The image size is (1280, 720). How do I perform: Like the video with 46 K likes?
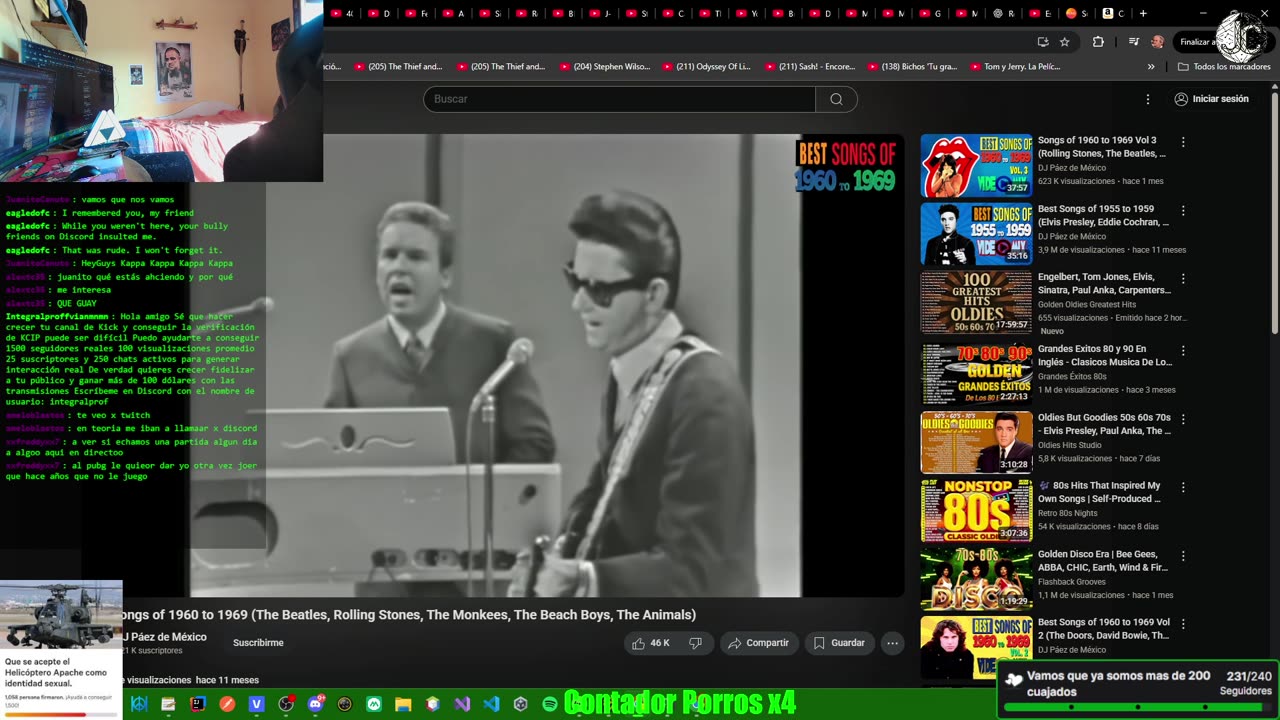pyautogui.click(x=650, y=643)
